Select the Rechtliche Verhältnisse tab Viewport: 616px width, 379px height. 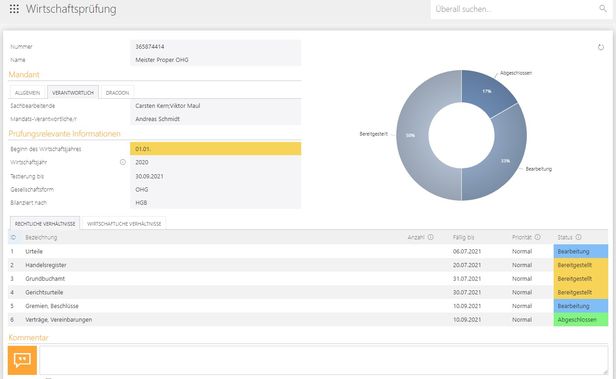click(x=45, y=223)
